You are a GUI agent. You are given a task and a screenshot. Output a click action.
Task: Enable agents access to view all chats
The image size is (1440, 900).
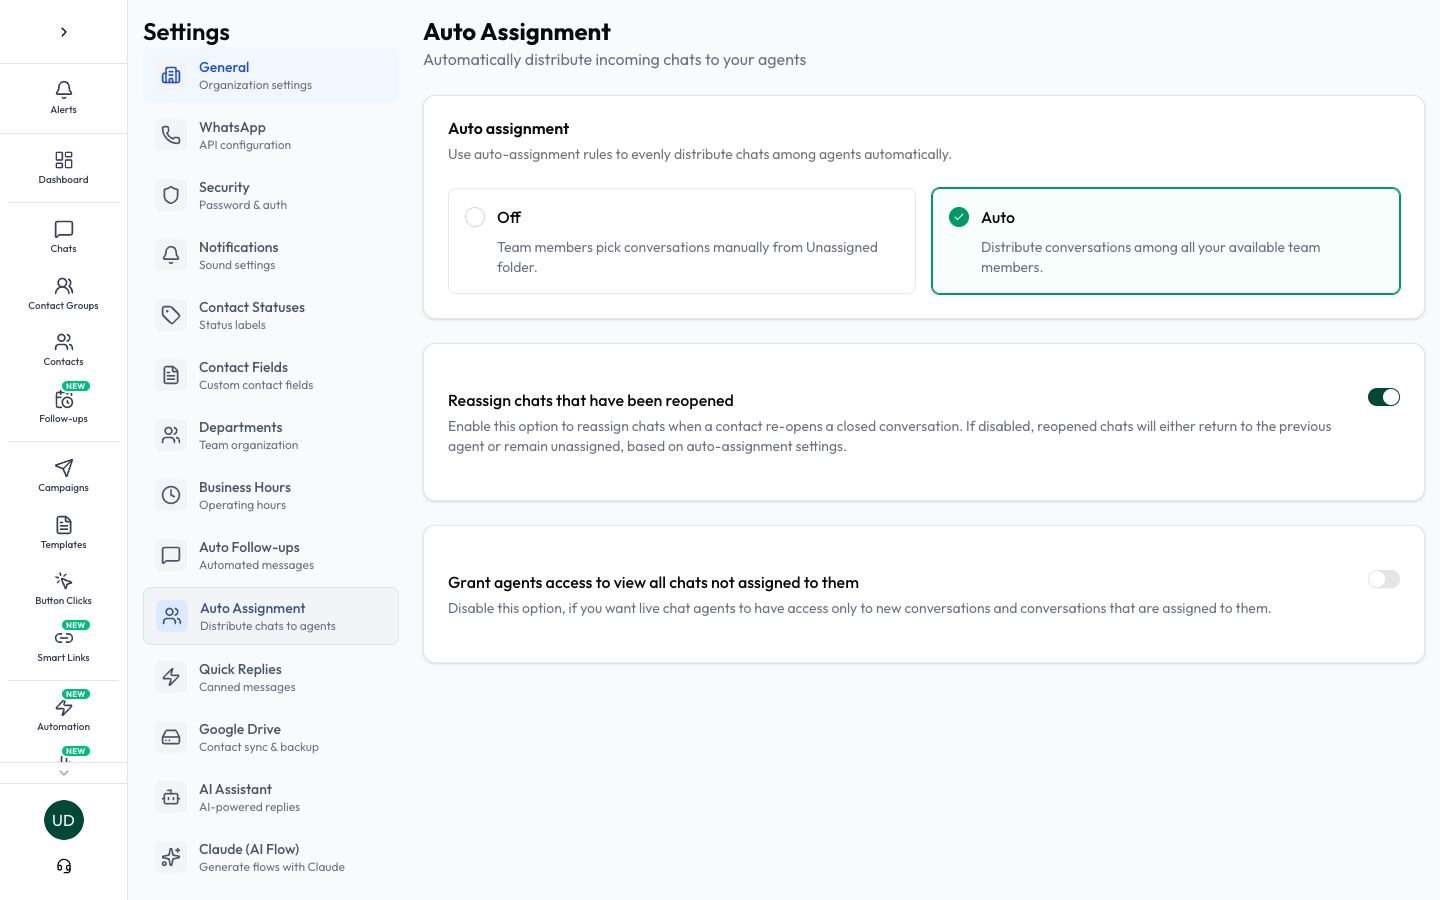tap(1384, 579)
